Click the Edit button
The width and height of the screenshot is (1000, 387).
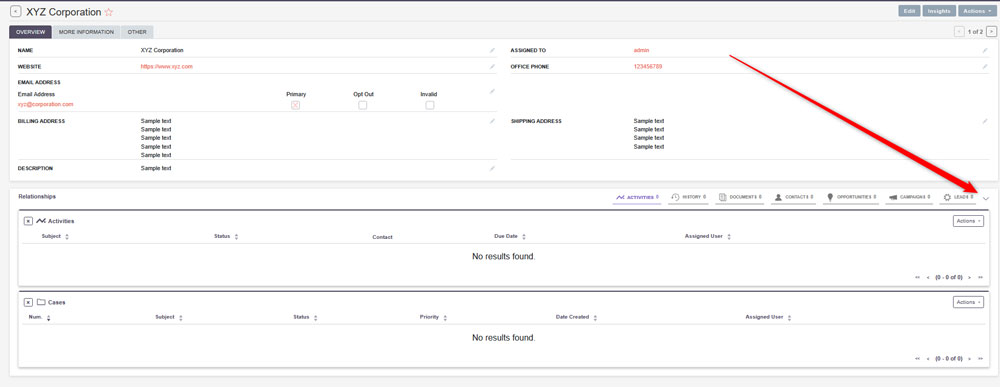click(909, 11)
